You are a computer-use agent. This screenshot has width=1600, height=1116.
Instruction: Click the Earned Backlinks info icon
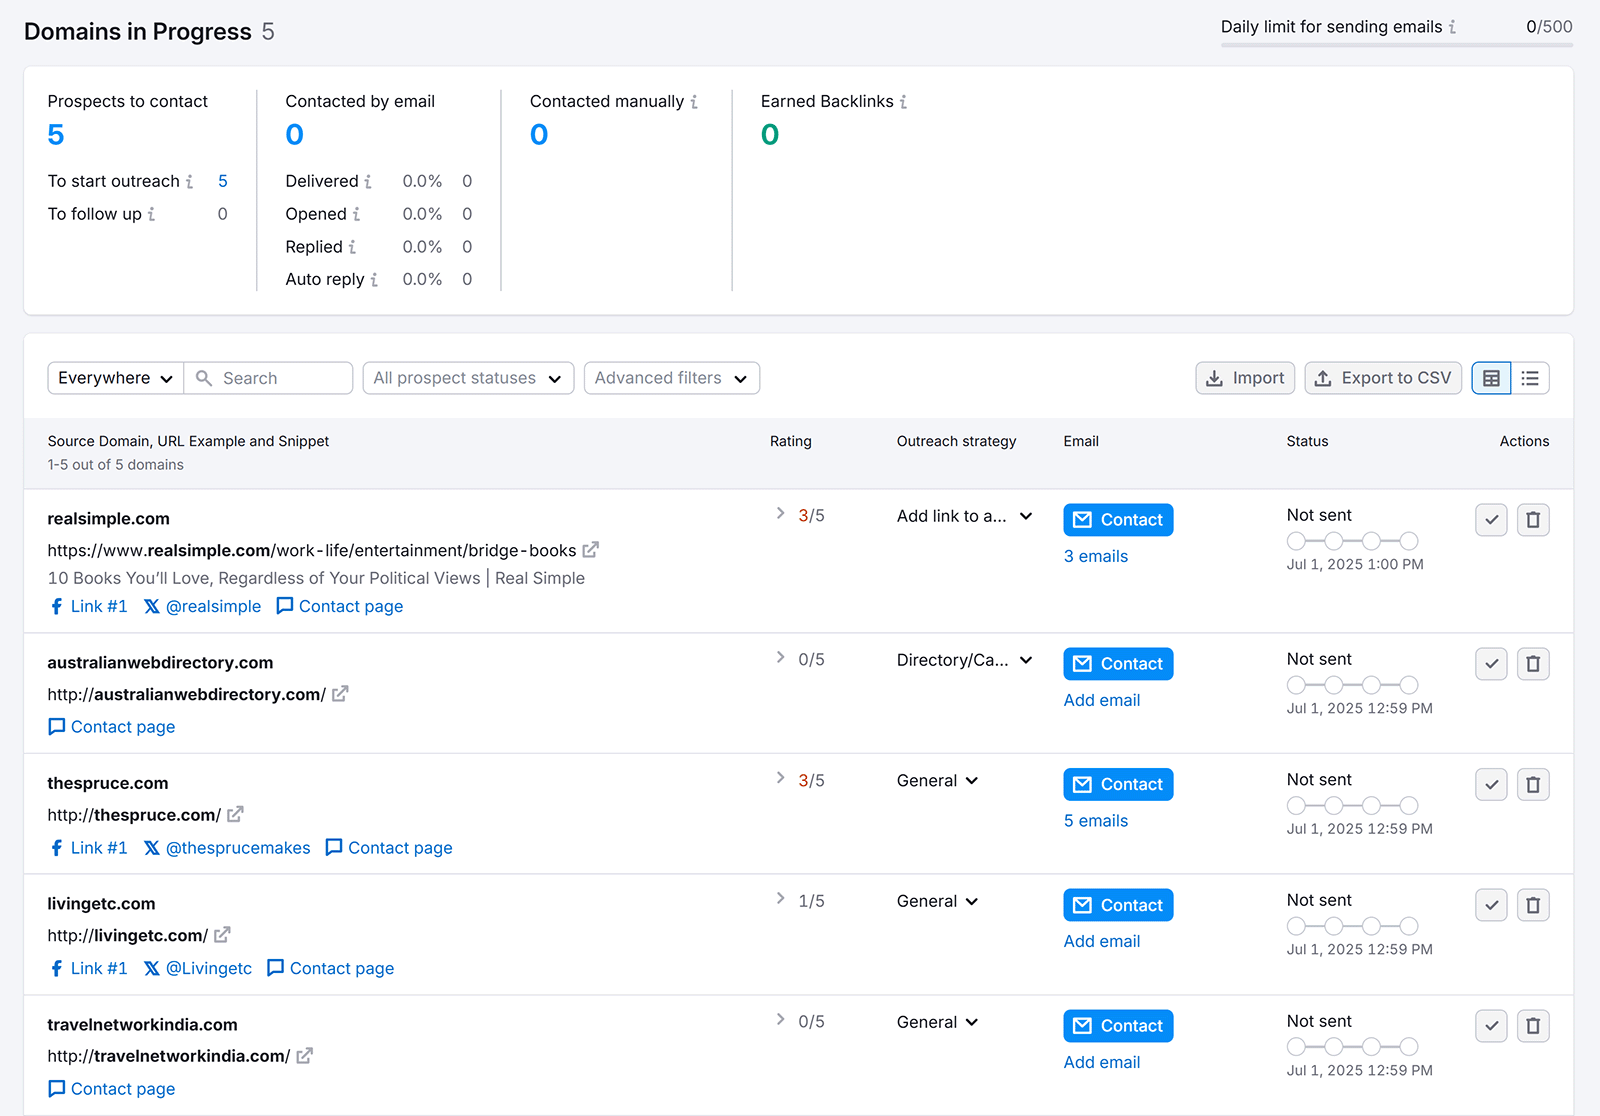coord(903,101)
